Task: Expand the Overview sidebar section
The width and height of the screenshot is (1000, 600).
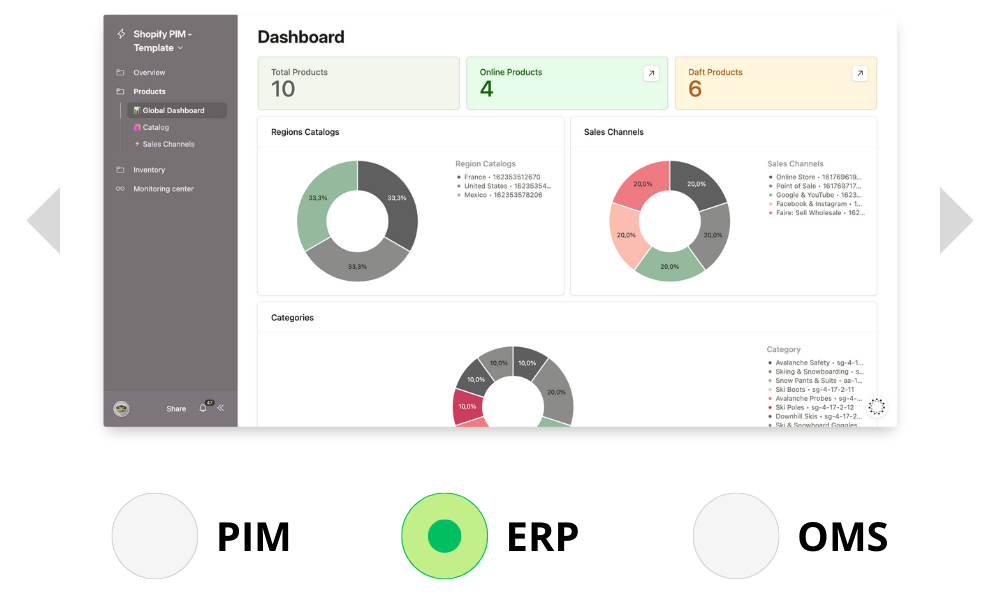Action: pos(149,73)
